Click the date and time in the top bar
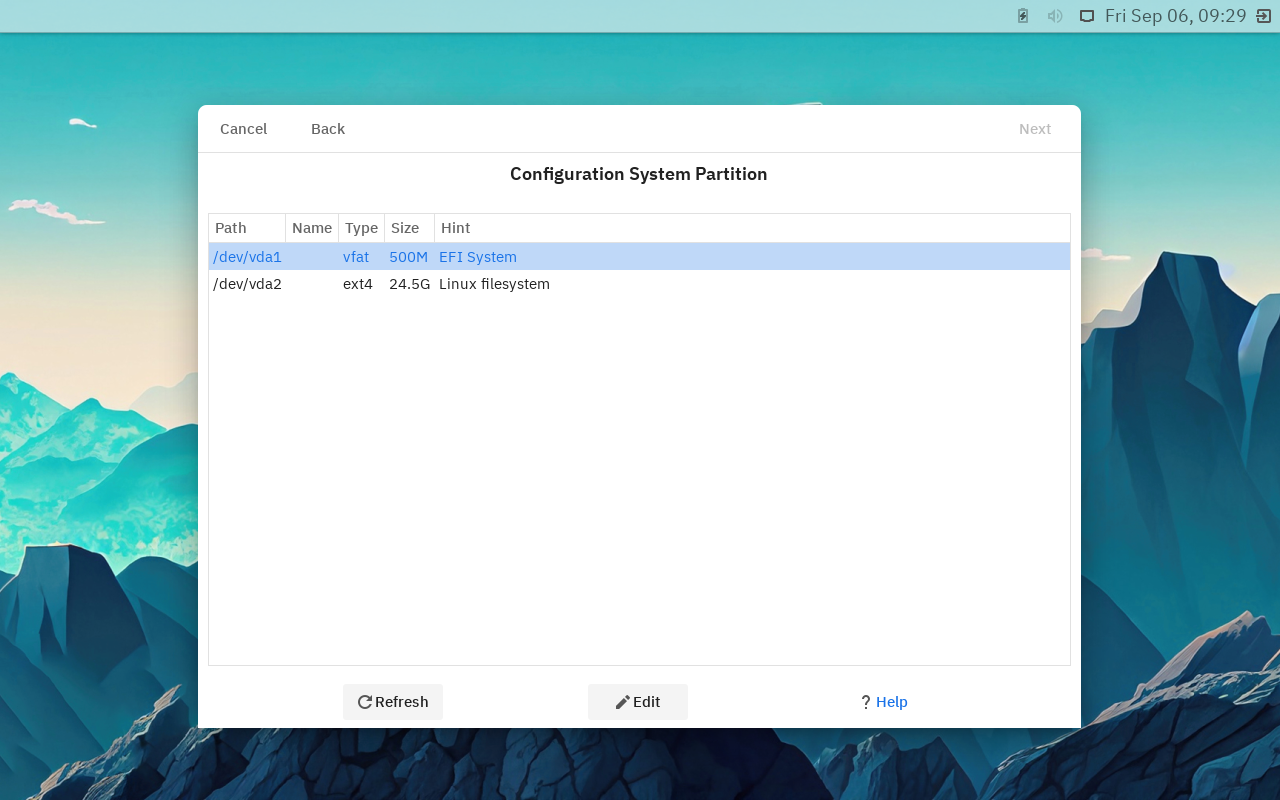Image resolution: width=1280 pixels, height=800 pixels. point(1177,15)
